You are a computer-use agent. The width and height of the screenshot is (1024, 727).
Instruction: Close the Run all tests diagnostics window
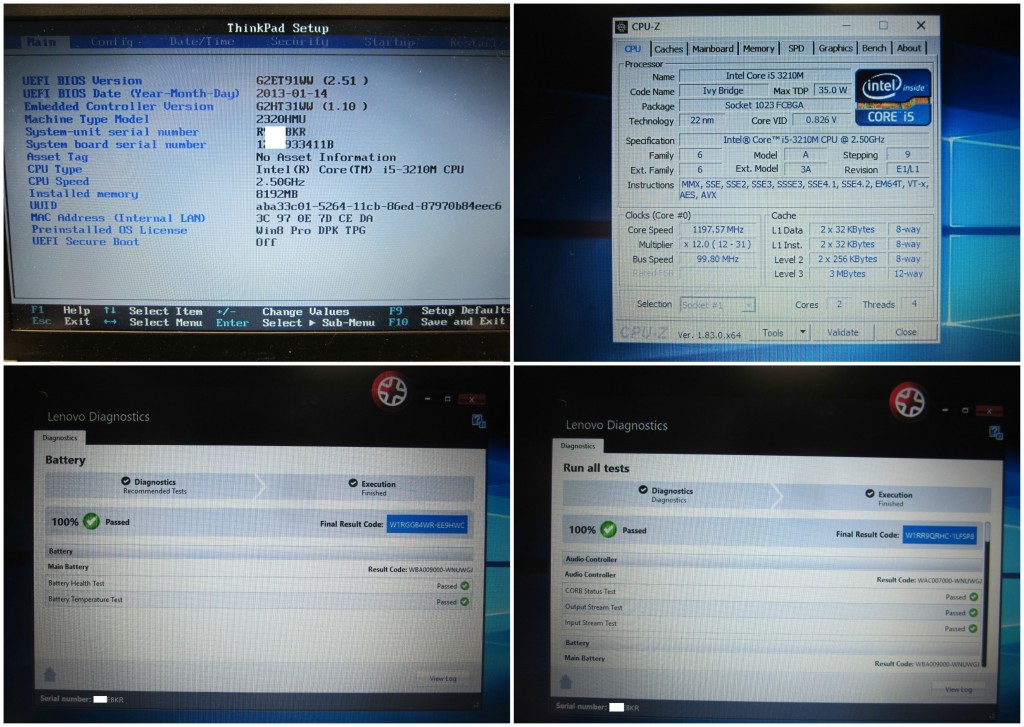pos(989,410)
